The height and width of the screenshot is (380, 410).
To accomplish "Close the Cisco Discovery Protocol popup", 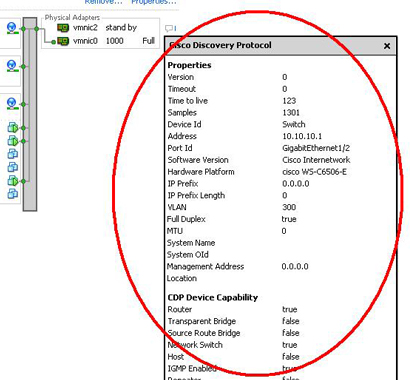I will [x=387, y=46].
